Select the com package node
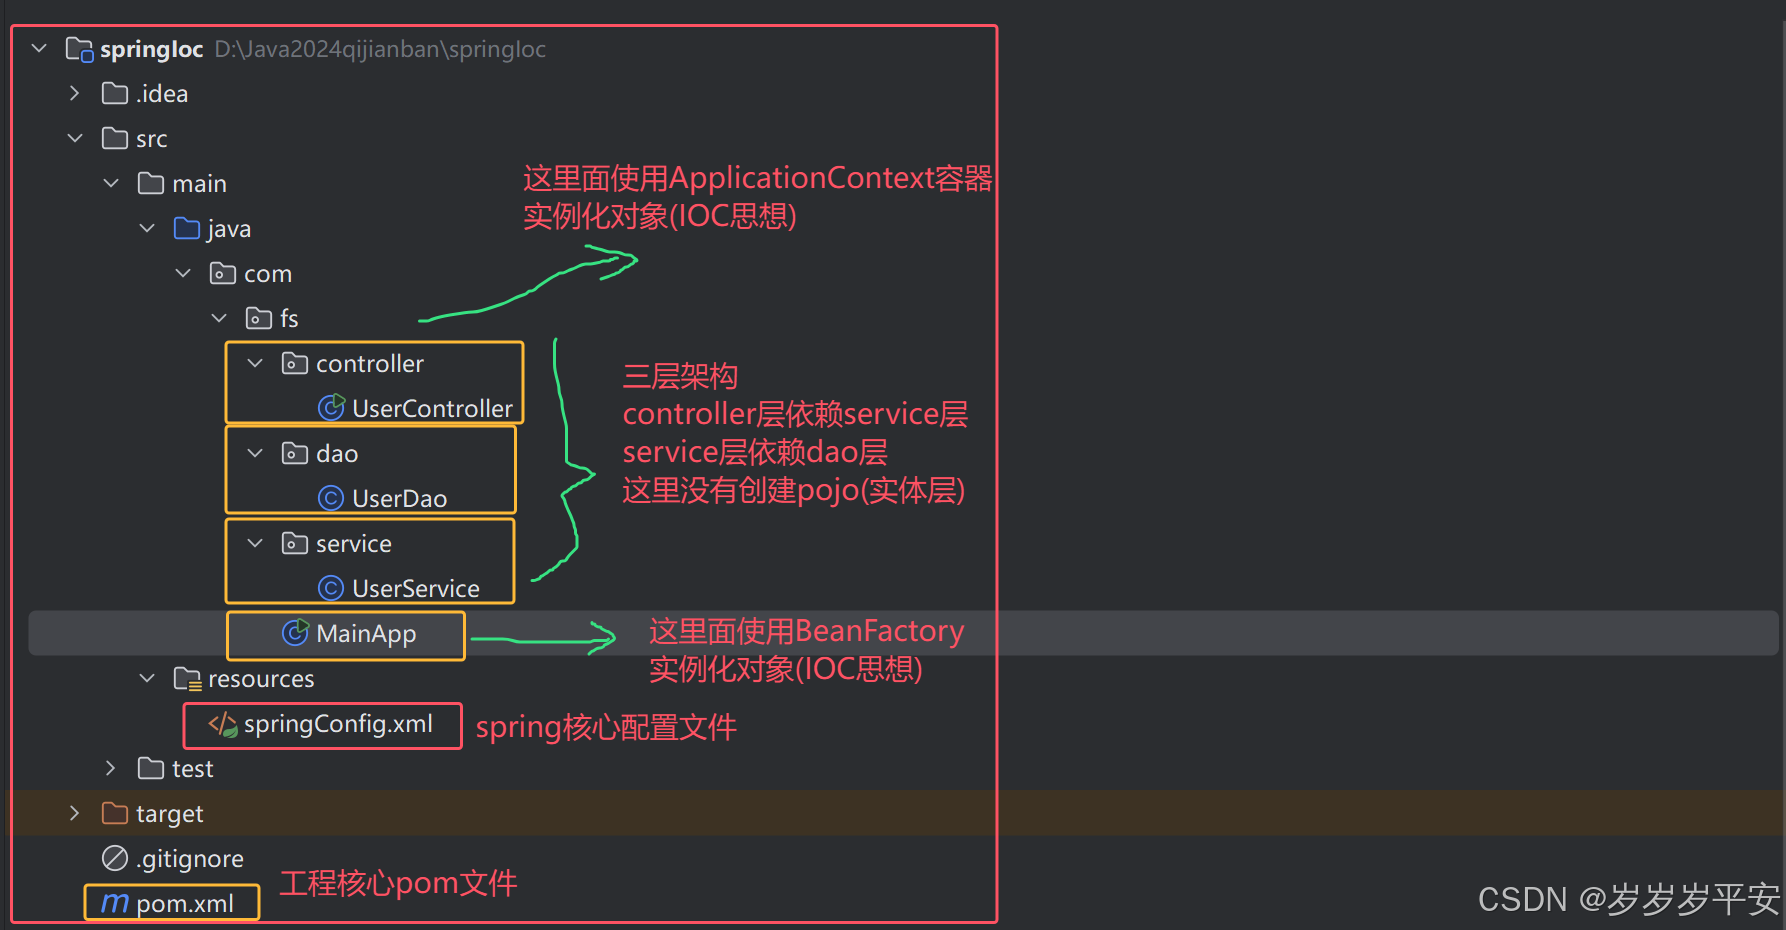 (267, 273)
